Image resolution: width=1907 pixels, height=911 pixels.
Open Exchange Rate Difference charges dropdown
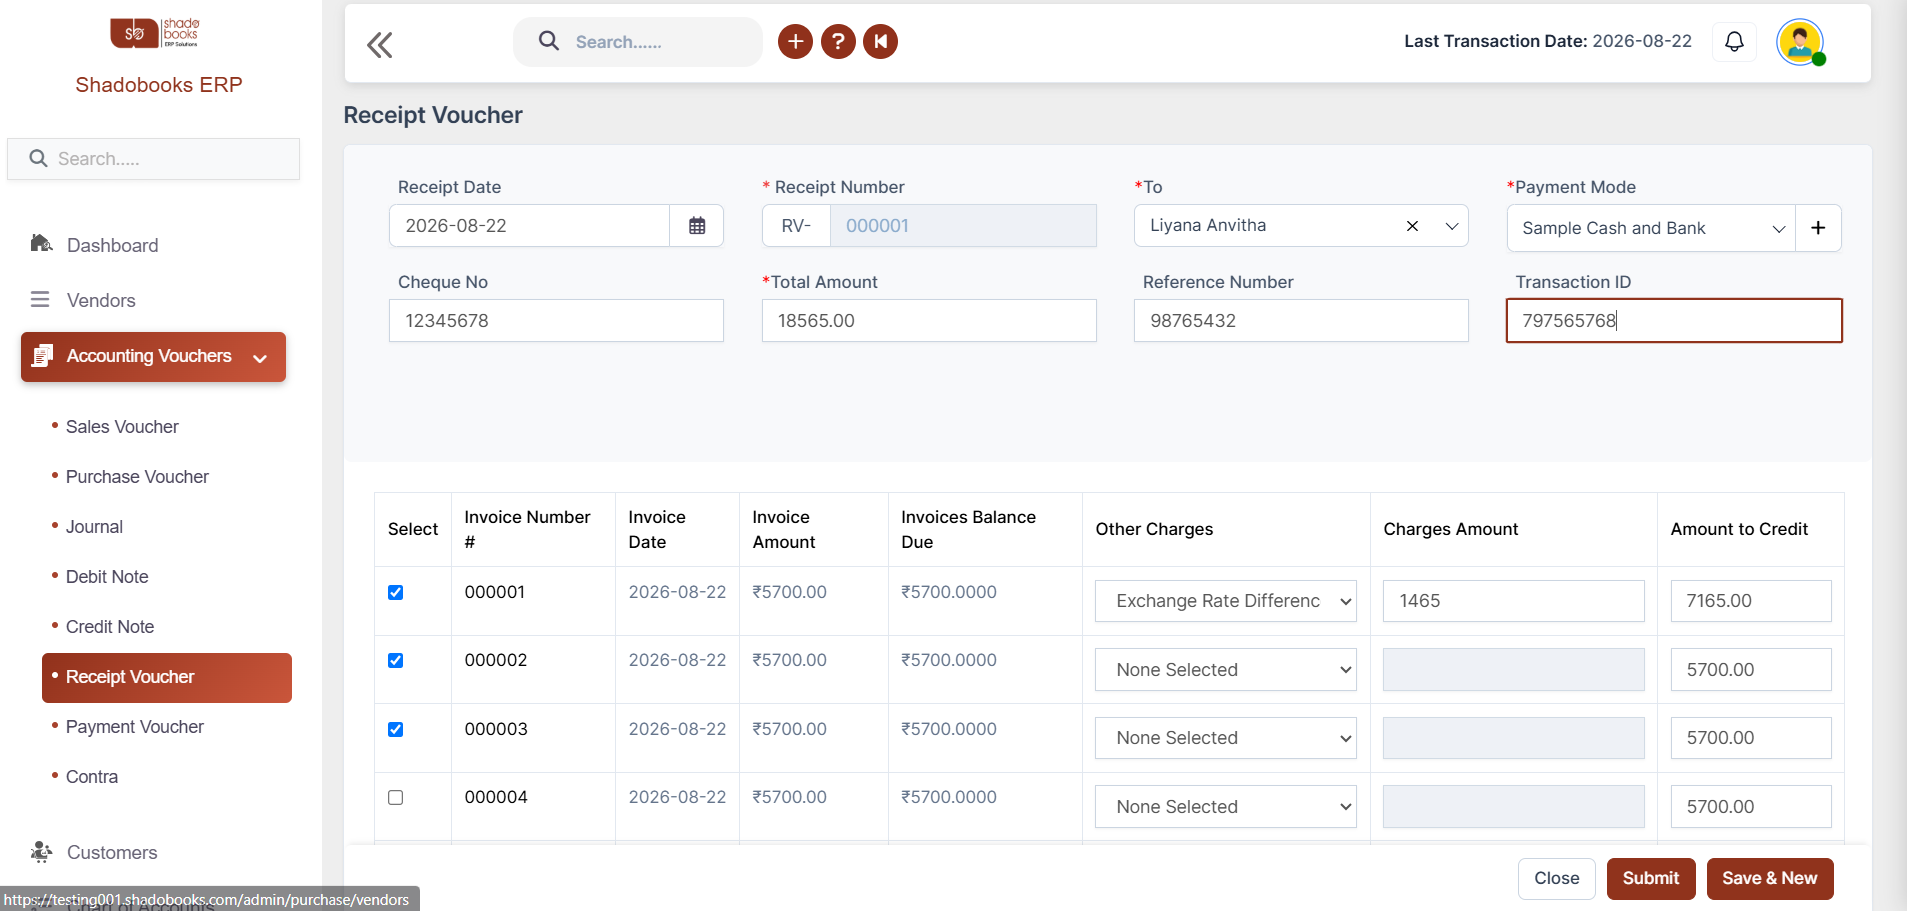coord(1225,601)
